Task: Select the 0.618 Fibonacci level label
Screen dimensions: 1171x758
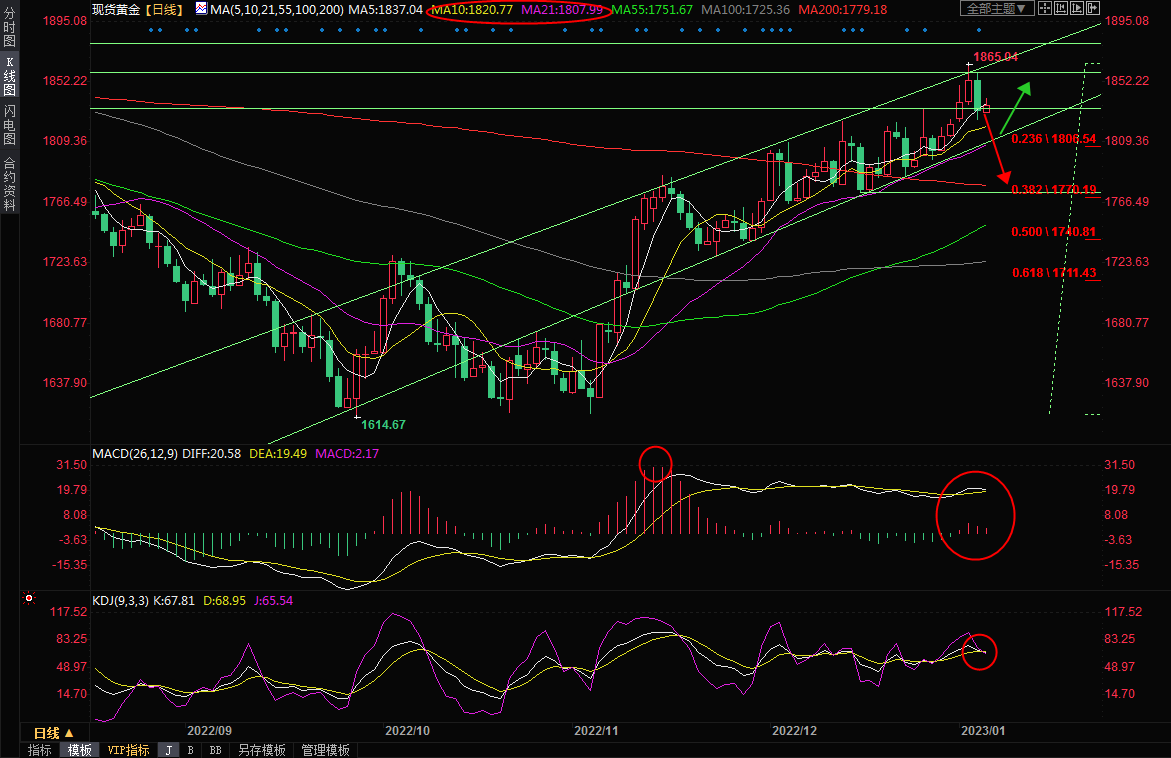Action: (x=1054, y=273)
